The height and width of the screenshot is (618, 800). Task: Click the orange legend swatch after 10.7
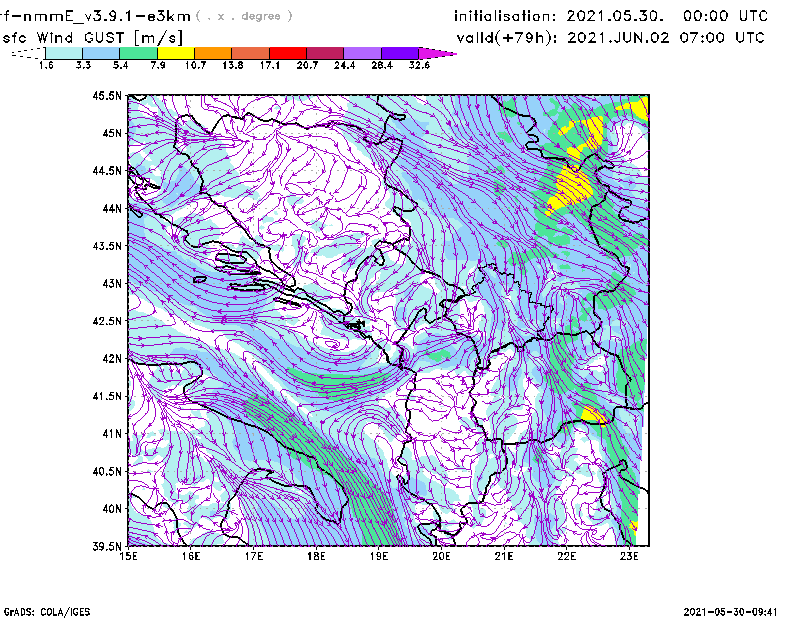coord(213,53)
